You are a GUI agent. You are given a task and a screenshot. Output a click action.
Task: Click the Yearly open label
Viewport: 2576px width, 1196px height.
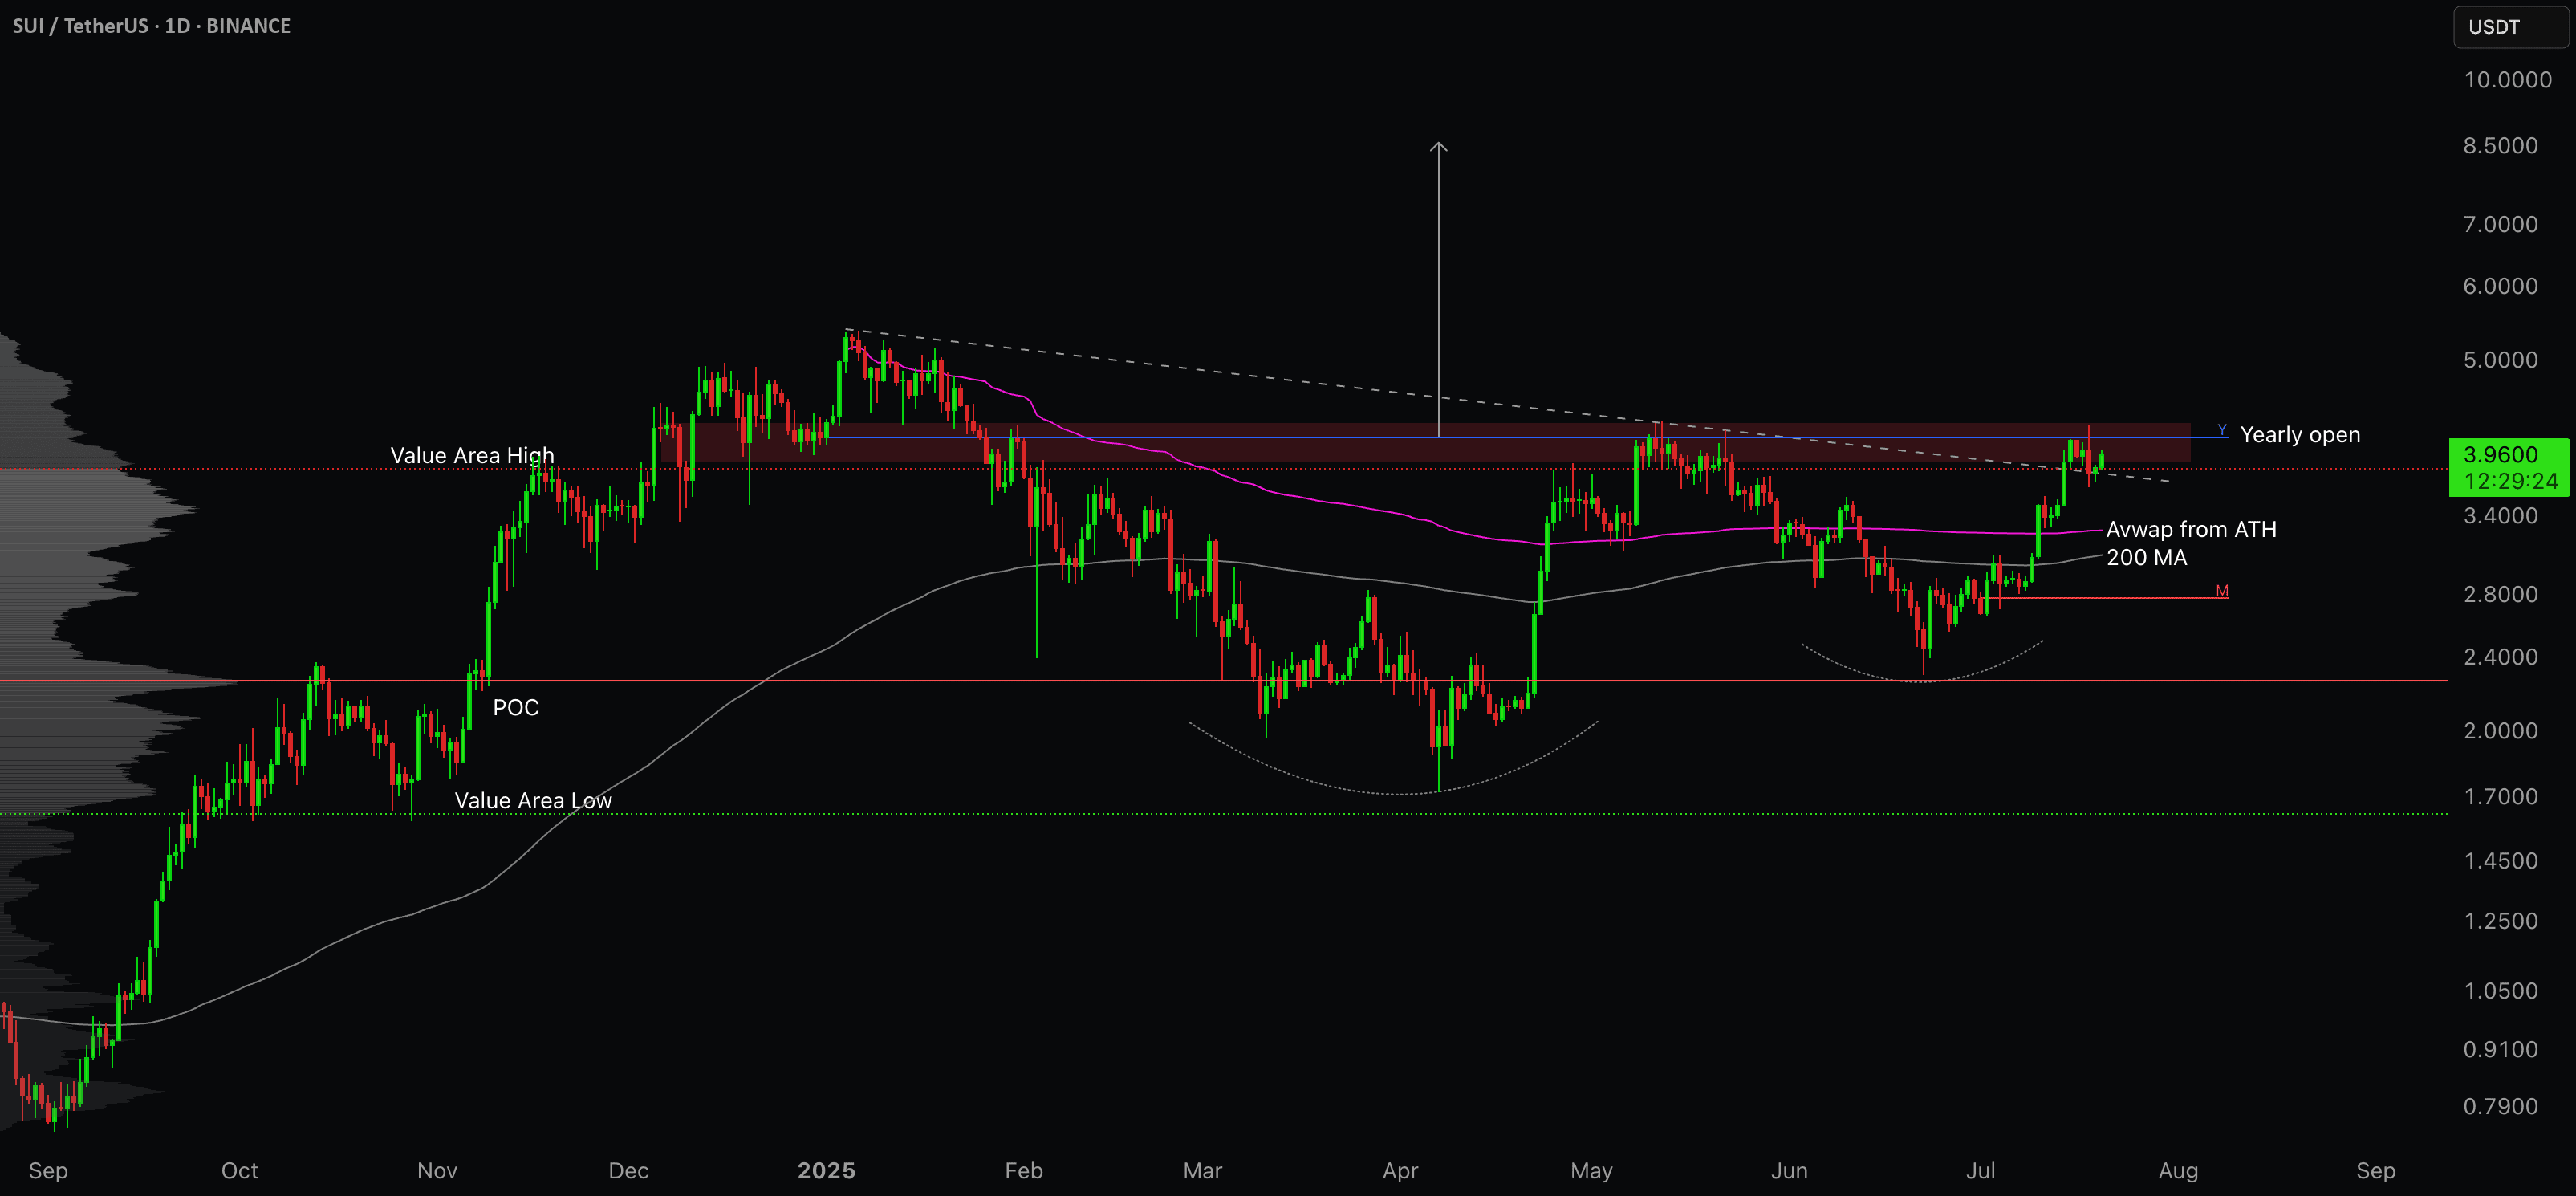2300,435
